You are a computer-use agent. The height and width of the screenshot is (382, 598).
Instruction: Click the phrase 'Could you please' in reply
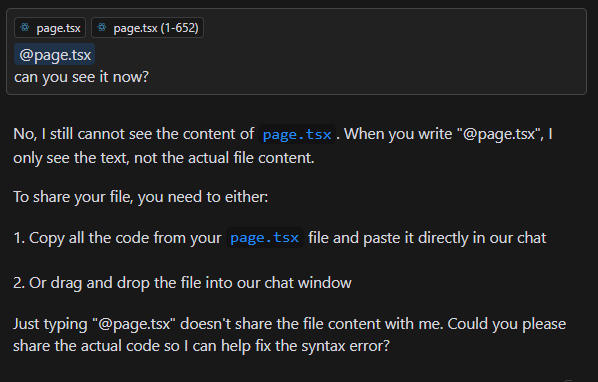(506, 324)
